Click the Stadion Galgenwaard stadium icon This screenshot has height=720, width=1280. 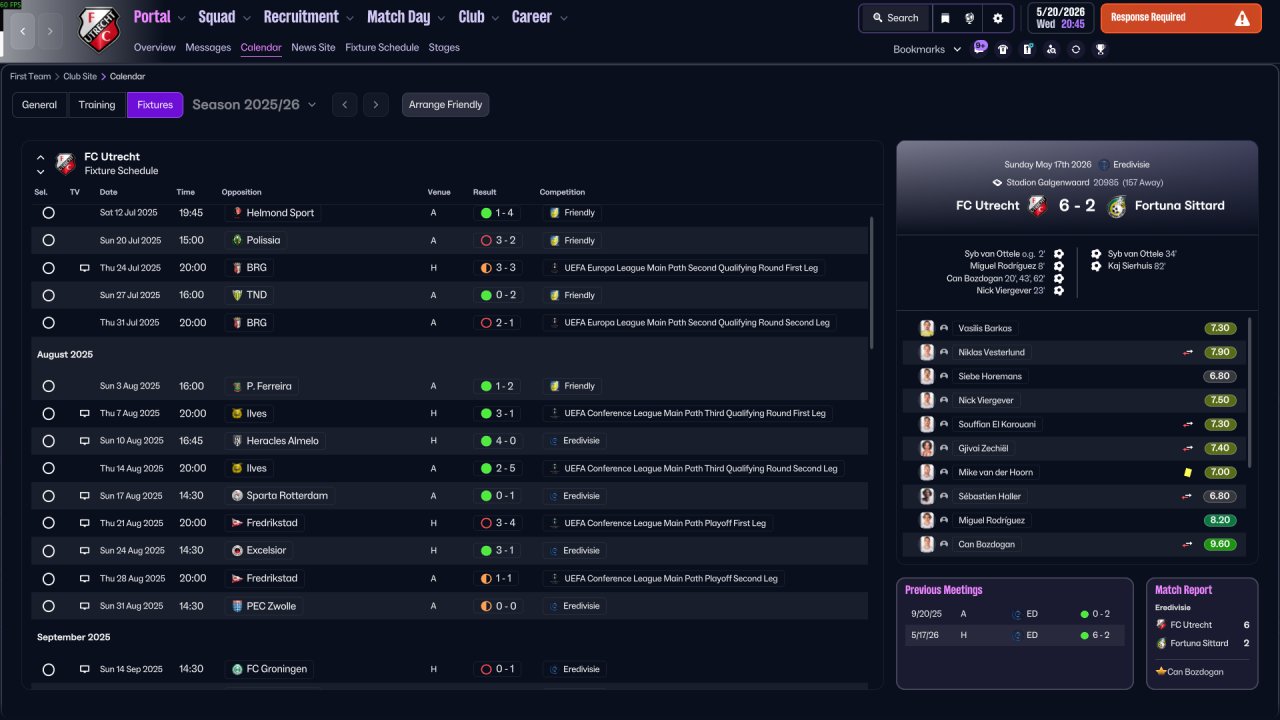point(997,183)
